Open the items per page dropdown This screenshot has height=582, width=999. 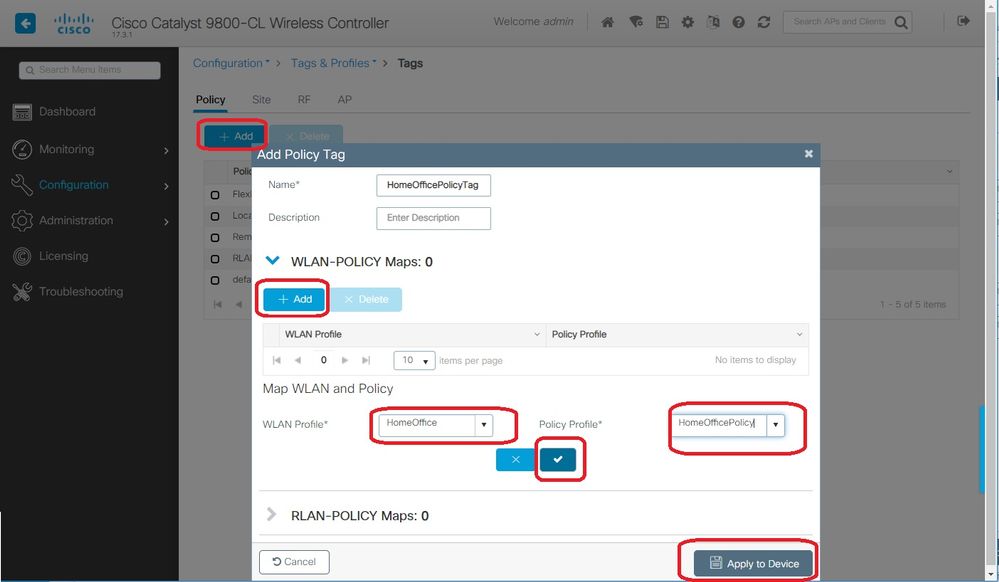(x=414, y=360)
